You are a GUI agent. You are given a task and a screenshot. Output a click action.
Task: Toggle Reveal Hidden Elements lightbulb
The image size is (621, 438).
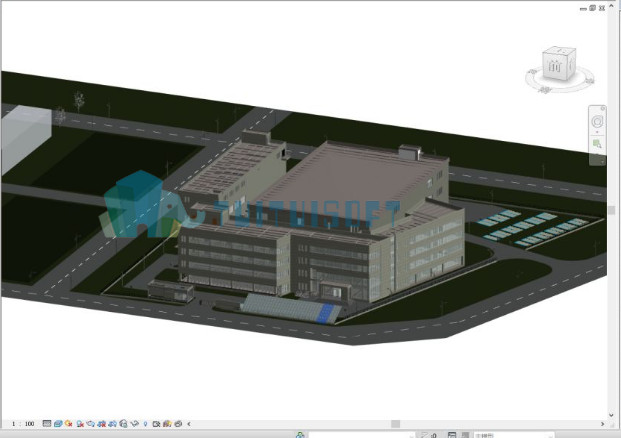tap(145, 424)
